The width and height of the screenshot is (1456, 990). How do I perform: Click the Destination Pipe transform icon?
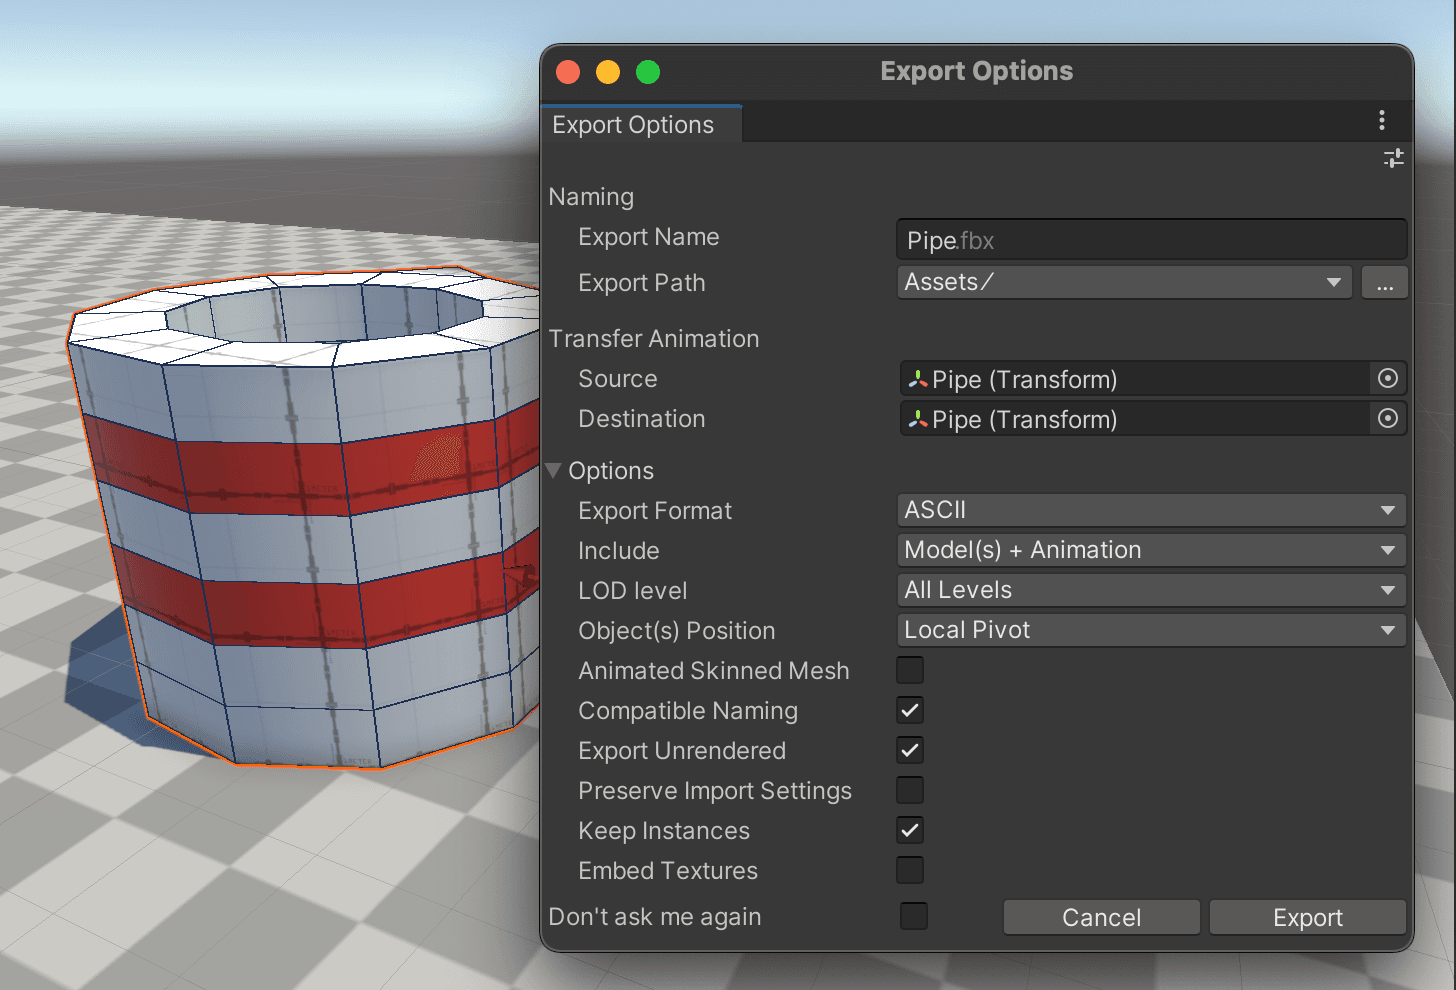[x=917, y=419]
